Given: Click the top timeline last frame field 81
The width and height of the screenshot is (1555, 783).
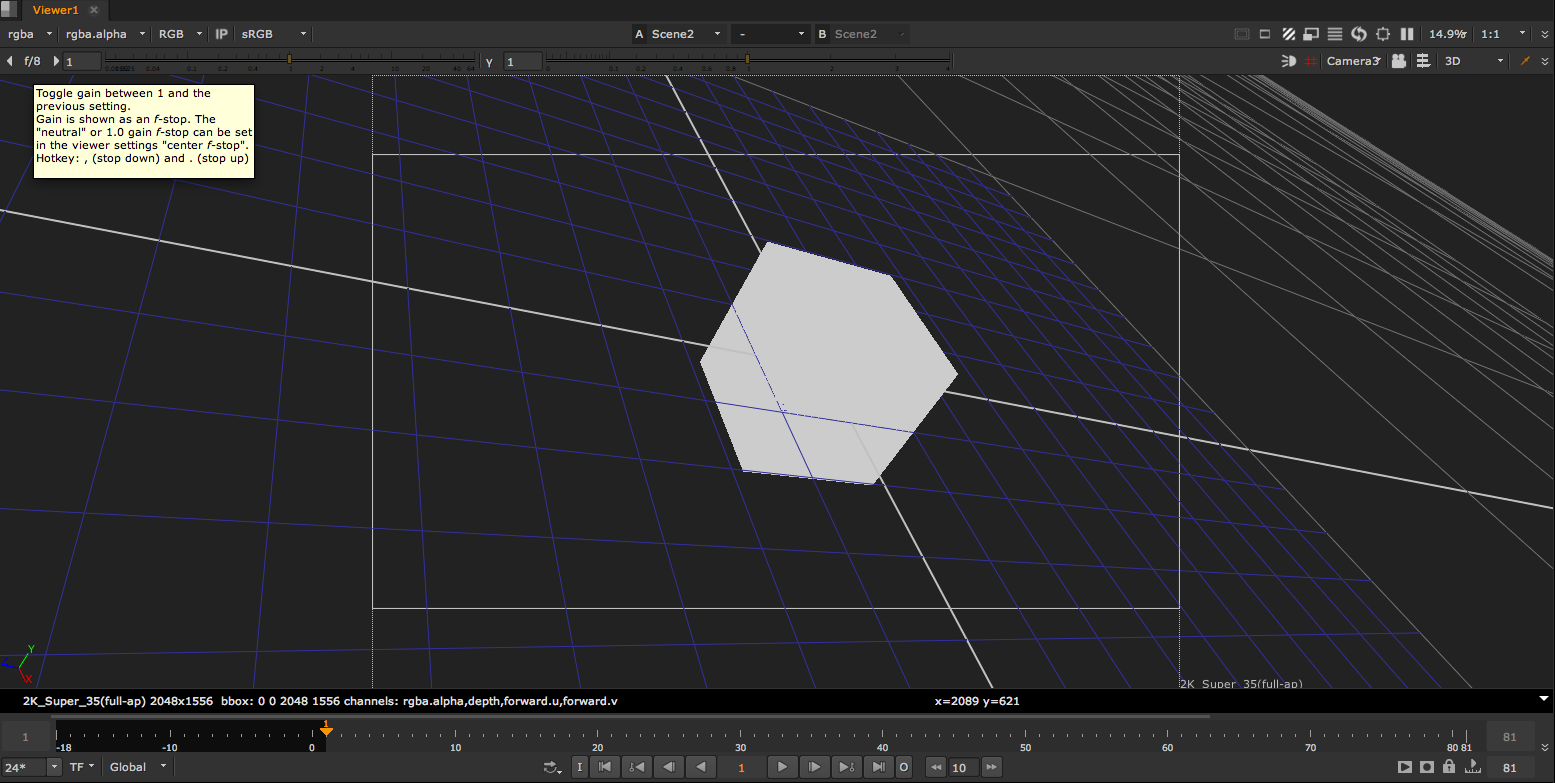Looking at the screenshot, I should coord(1510,737).
